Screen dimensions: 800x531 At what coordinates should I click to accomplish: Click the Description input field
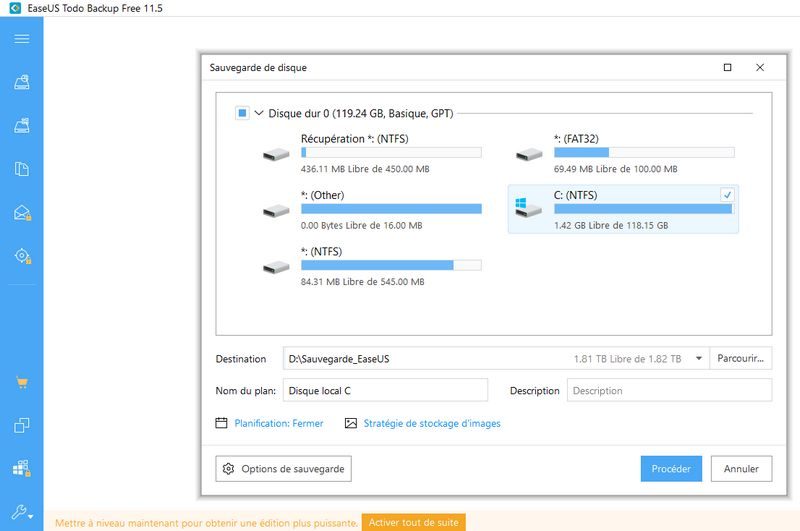point(669,391)
